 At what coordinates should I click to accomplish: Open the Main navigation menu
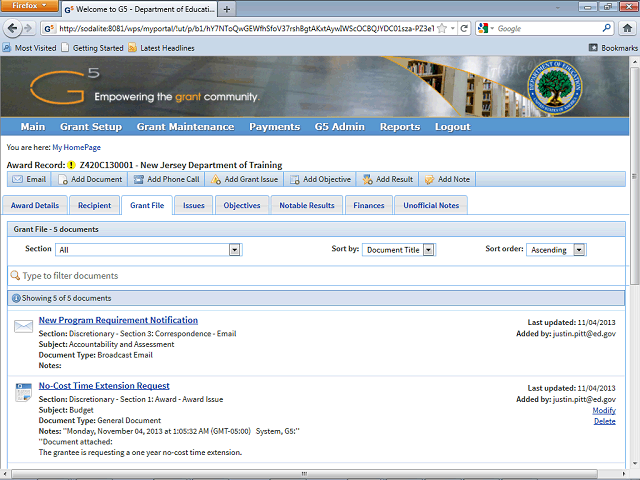[x=33, y=127]
